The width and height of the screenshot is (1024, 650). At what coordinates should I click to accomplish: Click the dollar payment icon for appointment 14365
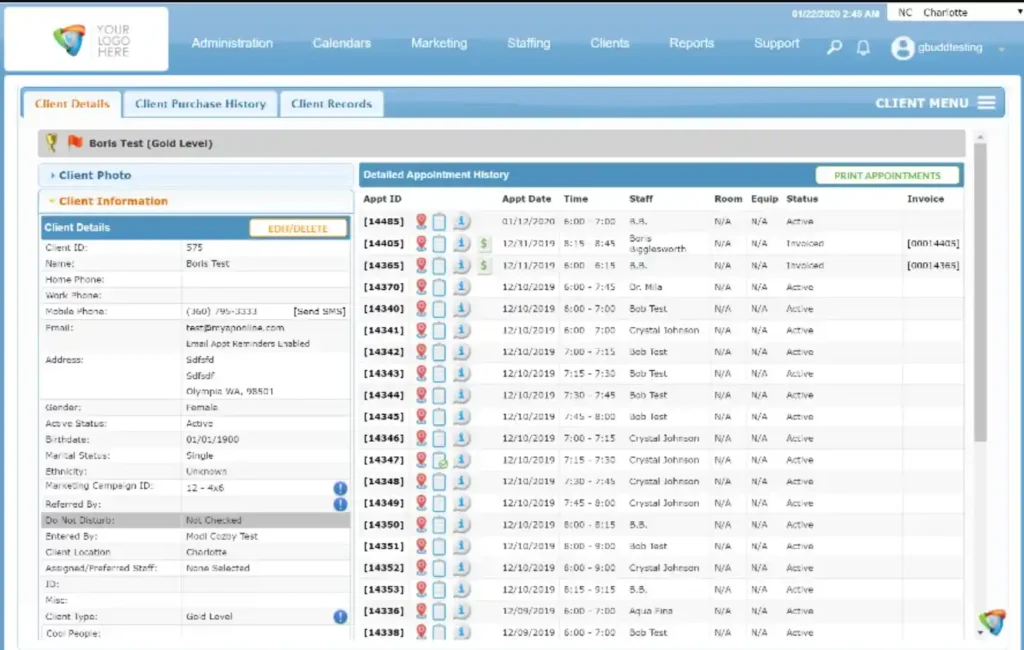click(484, 266)
